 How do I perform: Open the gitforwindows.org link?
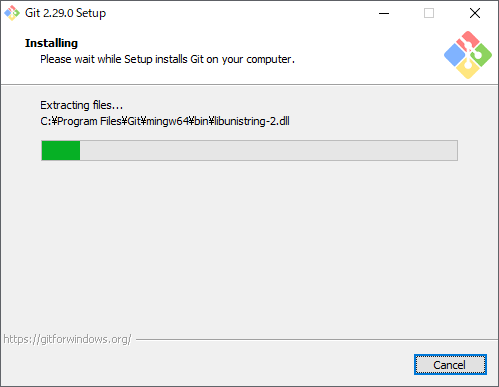[x=67, y=339]
